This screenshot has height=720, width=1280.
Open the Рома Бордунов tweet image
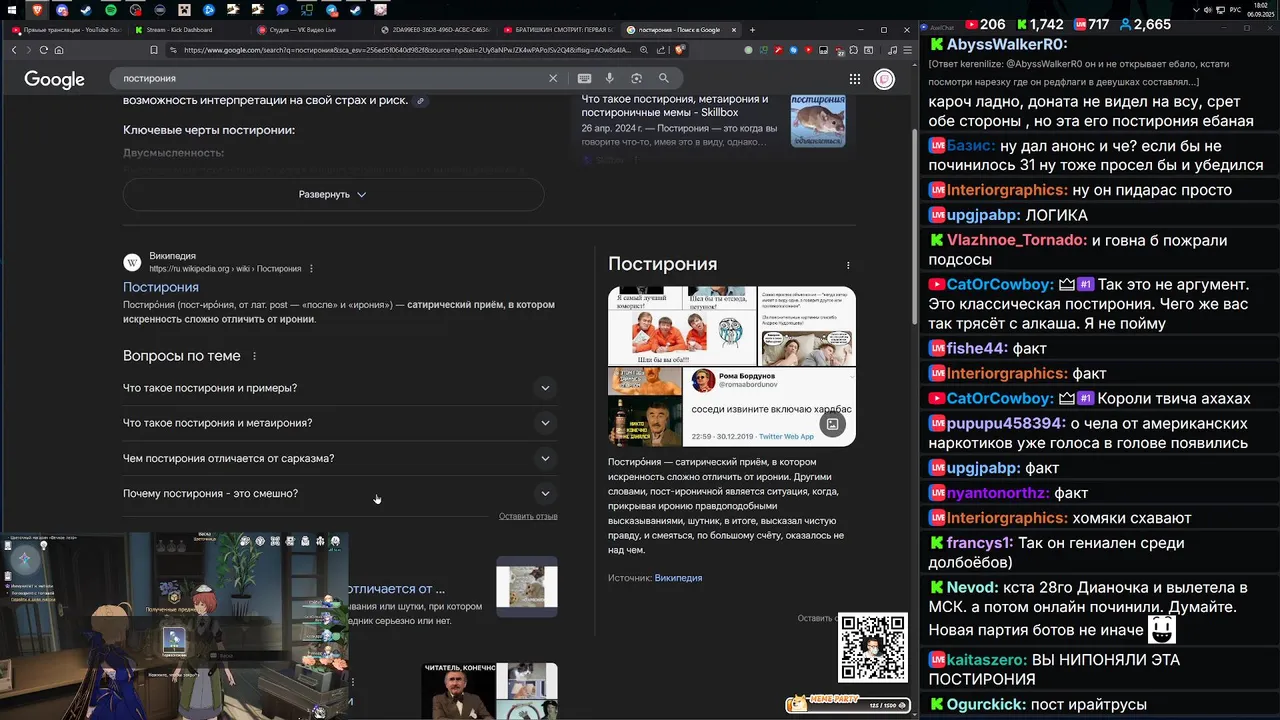click(769, 407)
